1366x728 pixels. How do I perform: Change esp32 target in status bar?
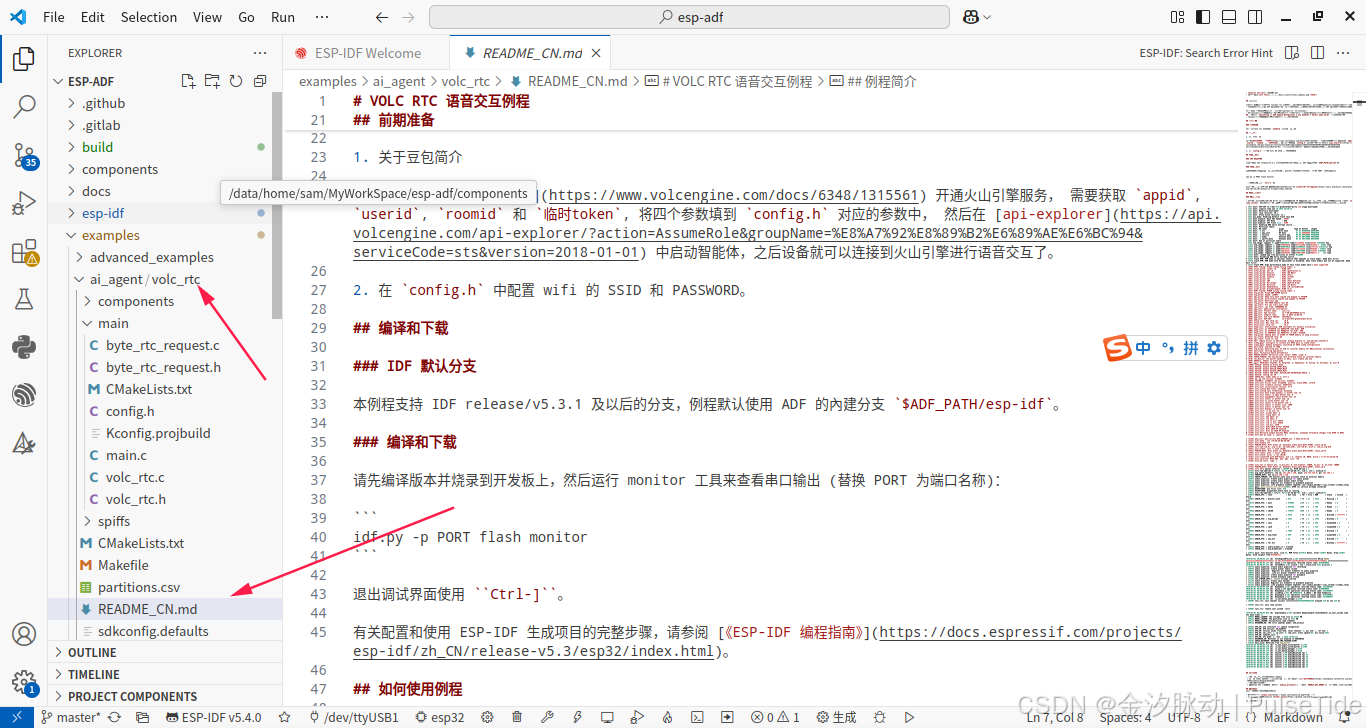click(439, 717)
